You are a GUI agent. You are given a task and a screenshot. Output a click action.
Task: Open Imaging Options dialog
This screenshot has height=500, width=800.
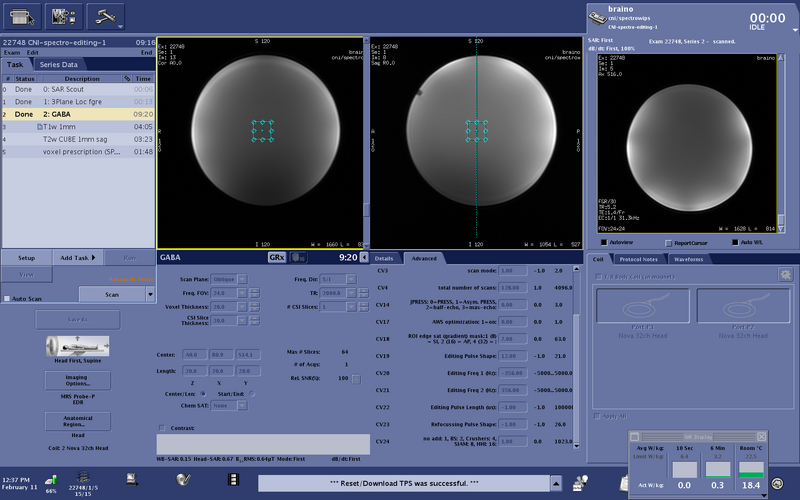(x=77, y=380)
